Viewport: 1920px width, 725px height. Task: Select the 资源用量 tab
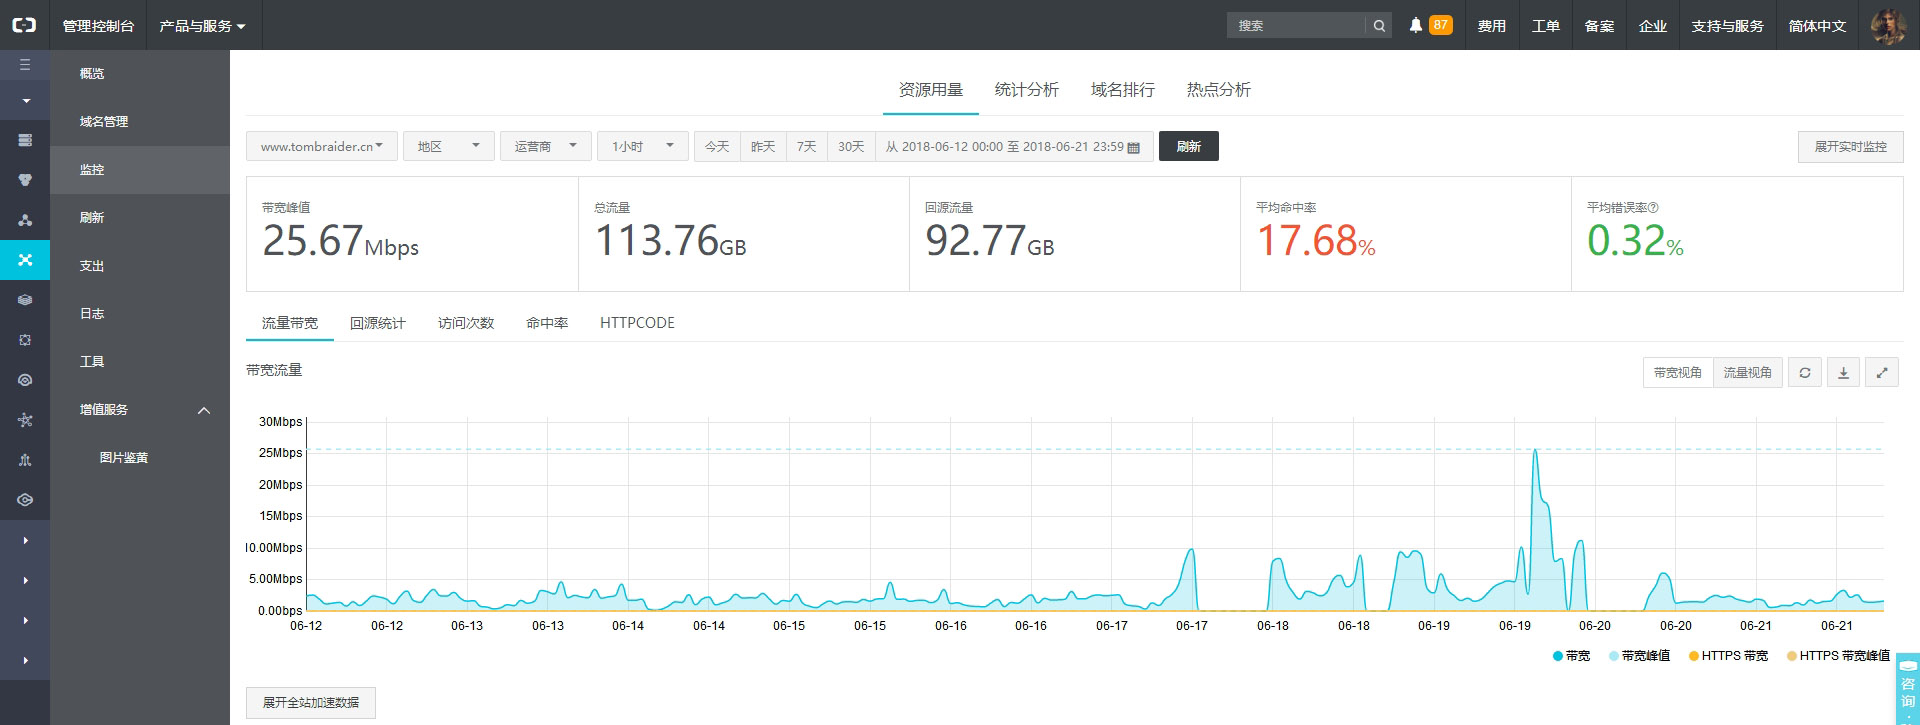pyautogui.click(x=930, y=90)
